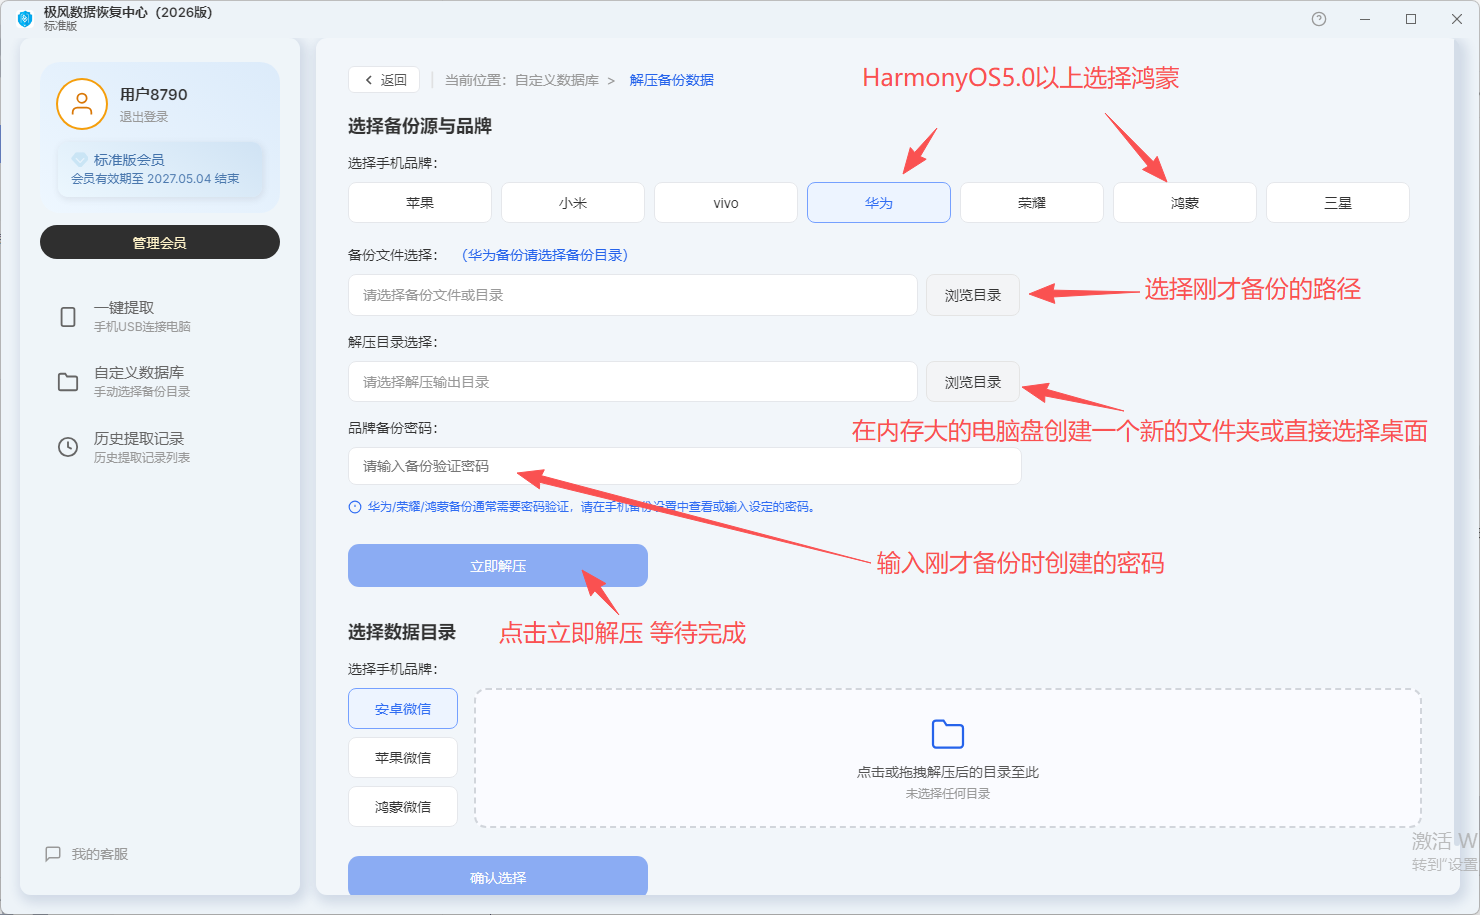Open 历史提取记录 in the sidebar

click(160, 447)
